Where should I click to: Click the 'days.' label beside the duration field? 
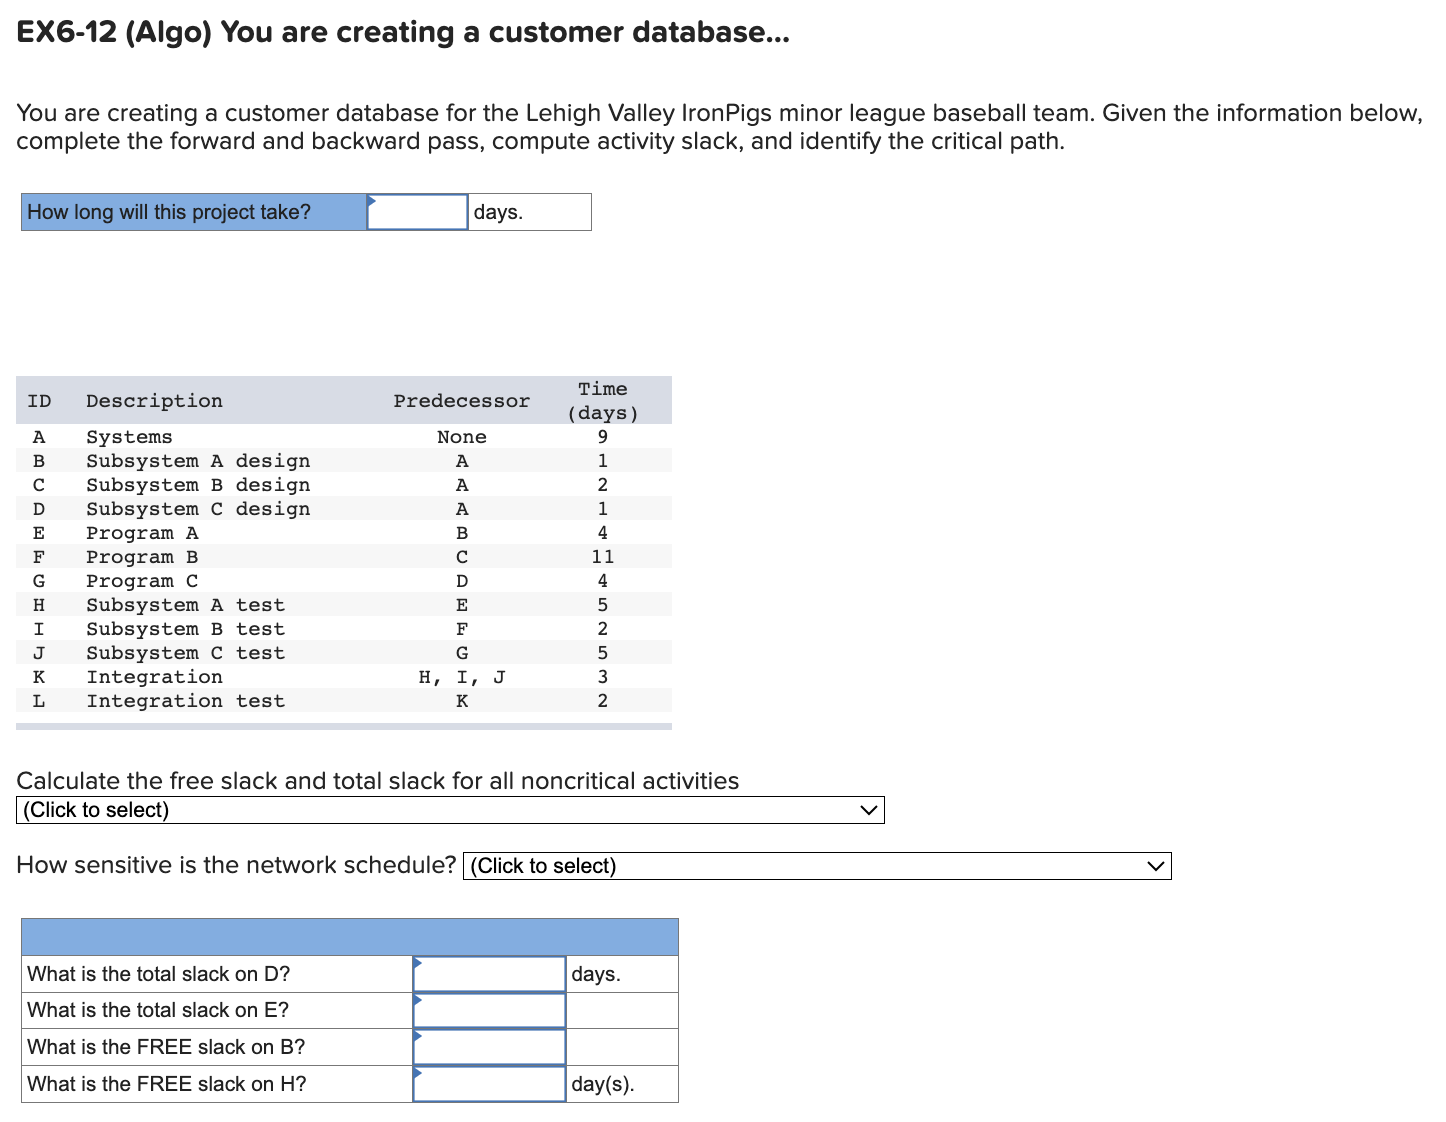click(498, 212)
